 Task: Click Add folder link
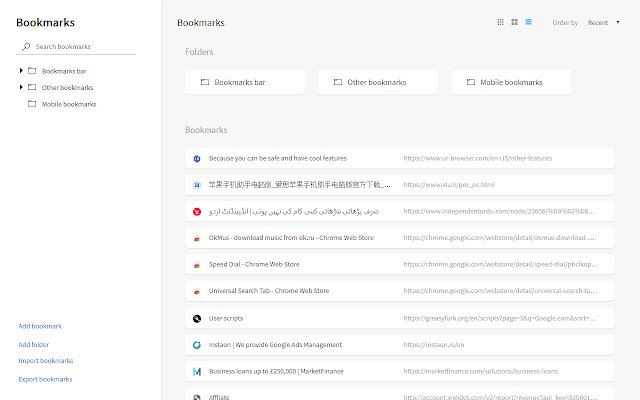[x=33, y=344]
